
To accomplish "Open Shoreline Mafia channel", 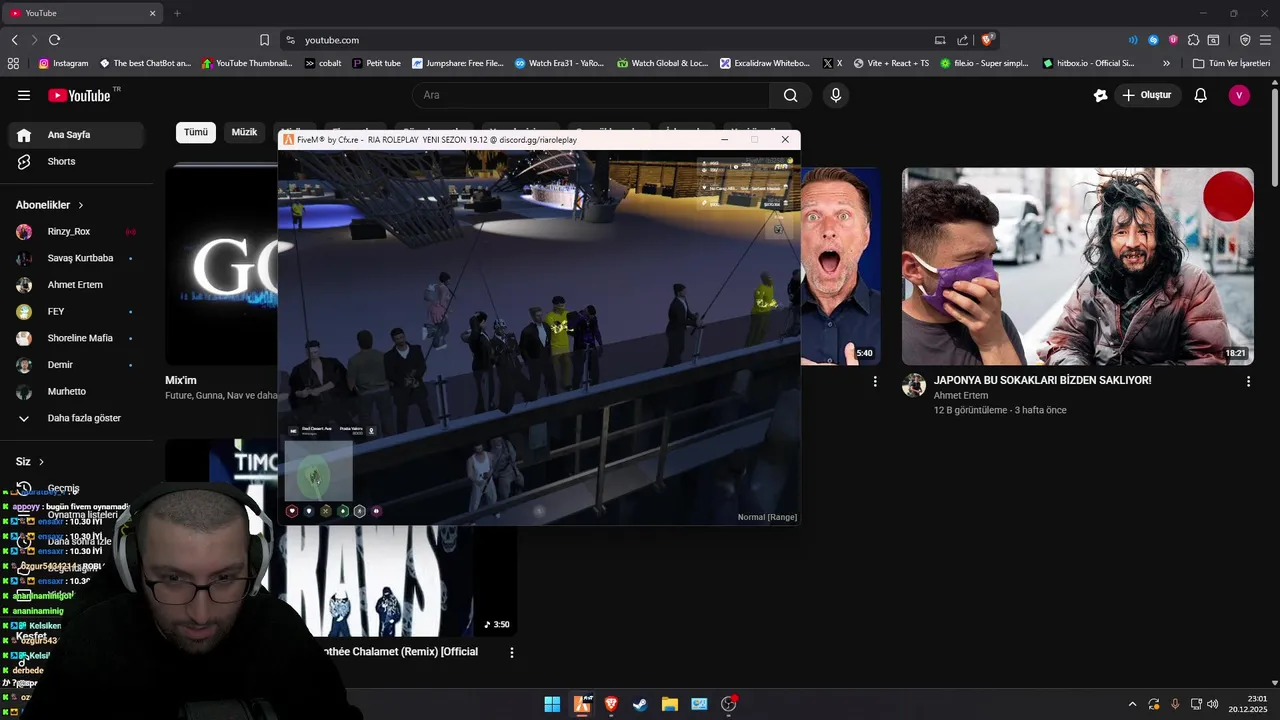I will point(76,338).
